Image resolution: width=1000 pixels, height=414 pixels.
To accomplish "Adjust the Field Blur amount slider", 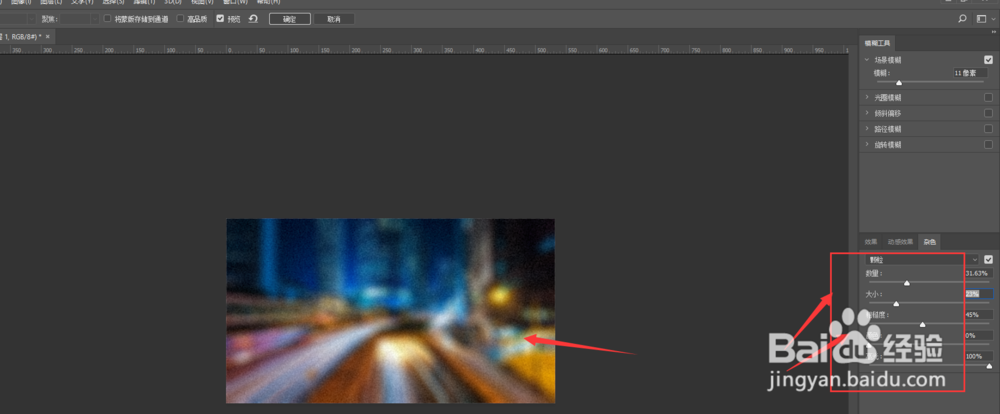I will (899, 83).
